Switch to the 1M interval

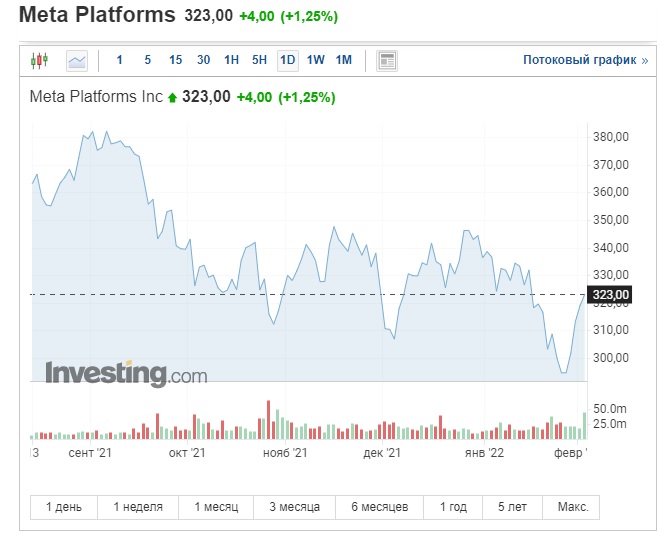point(344,60)
